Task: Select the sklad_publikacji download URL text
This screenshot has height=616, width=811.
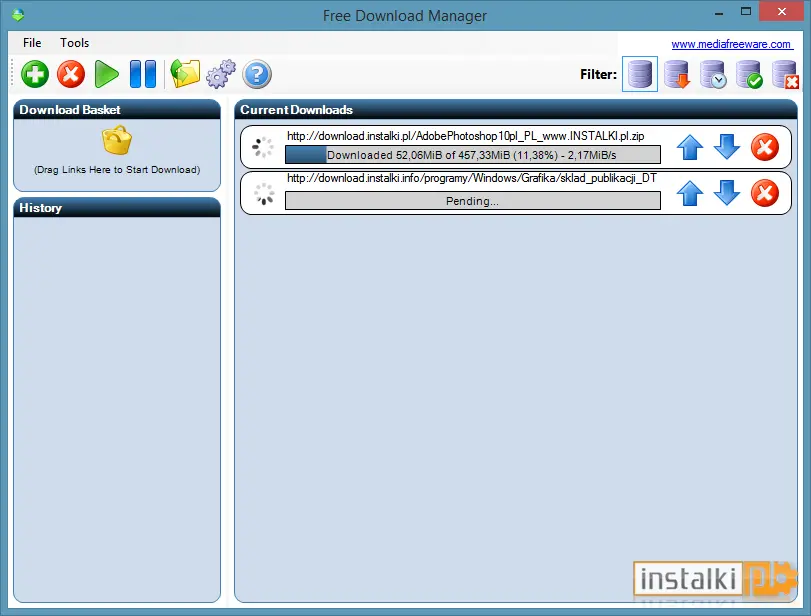Action: (x=472, y=178)
